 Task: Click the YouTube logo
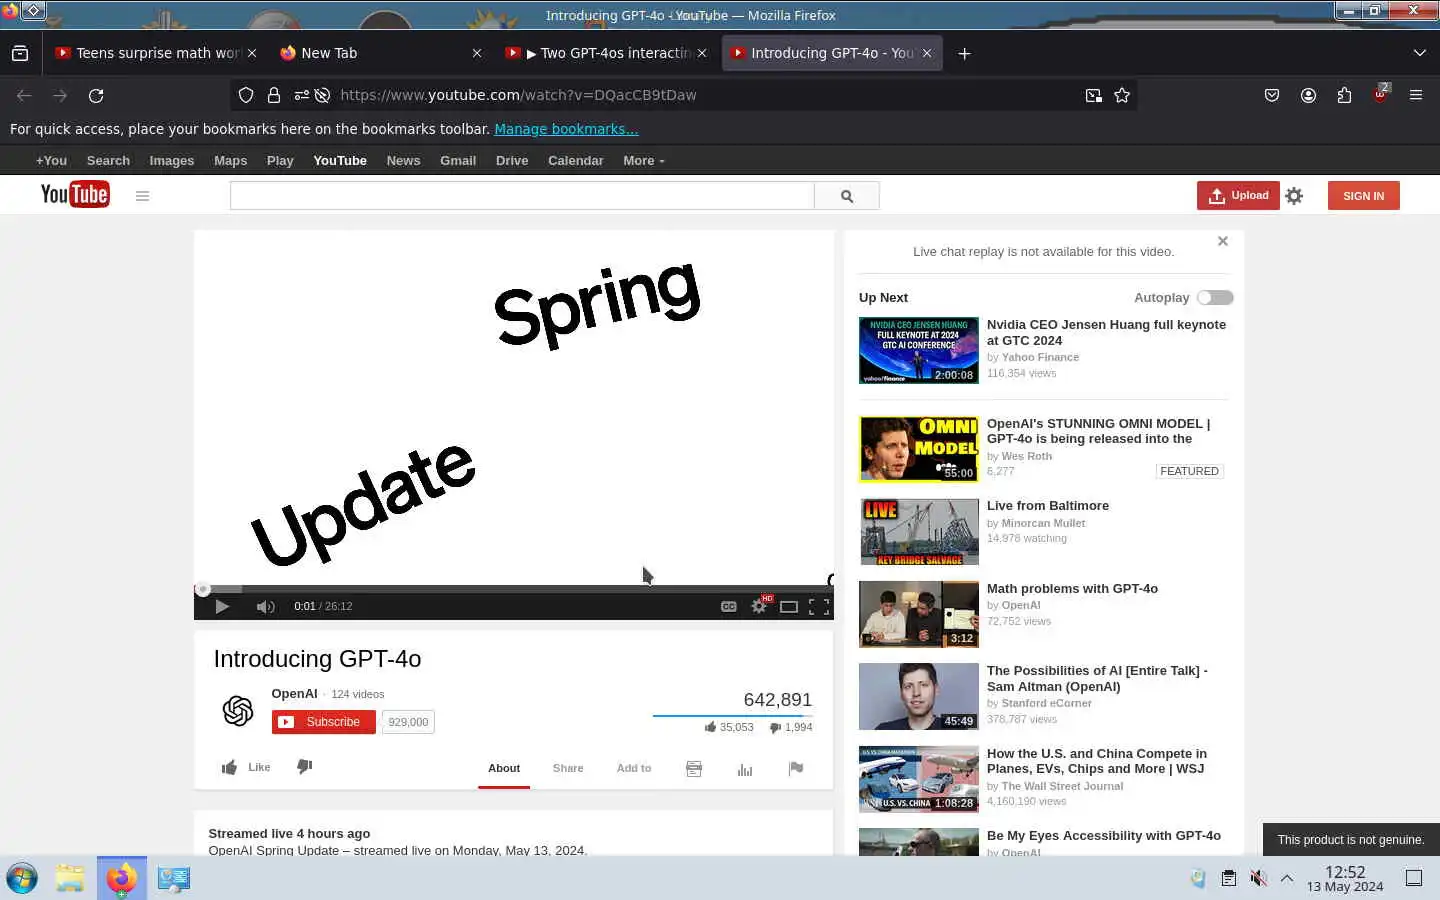point(75,195)
